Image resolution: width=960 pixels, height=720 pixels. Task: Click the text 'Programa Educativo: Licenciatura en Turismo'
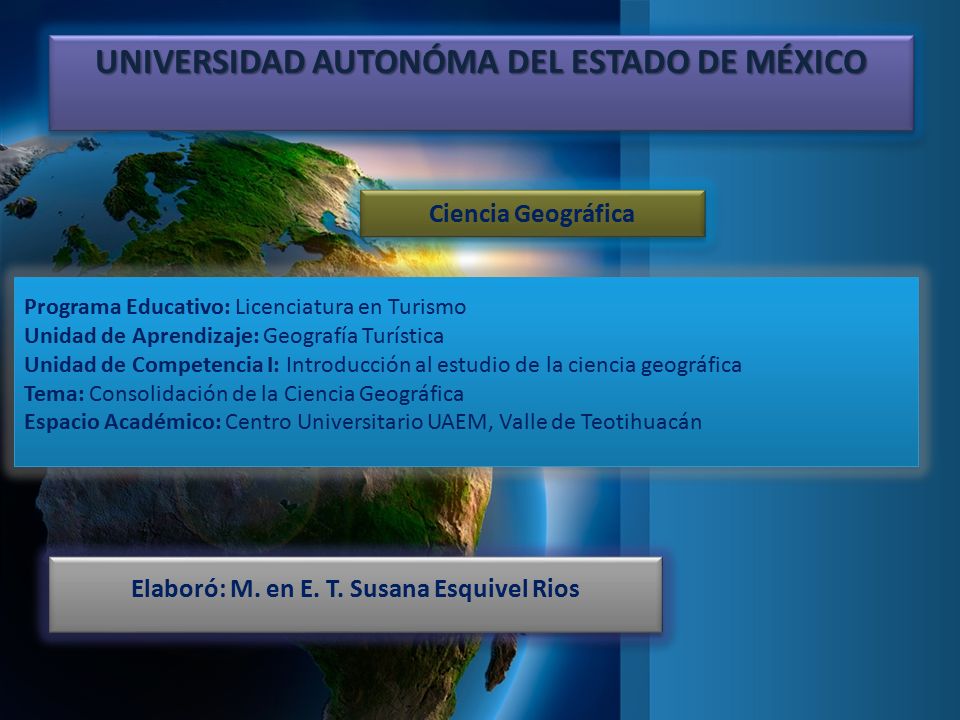coord(245,307)
